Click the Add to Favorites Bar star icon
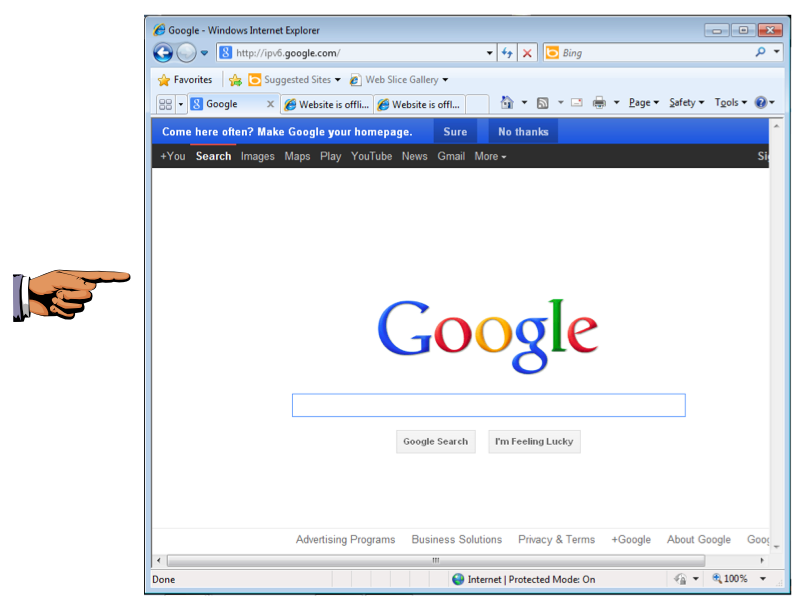Screen dimensions: 803x609 pos(236,80)
